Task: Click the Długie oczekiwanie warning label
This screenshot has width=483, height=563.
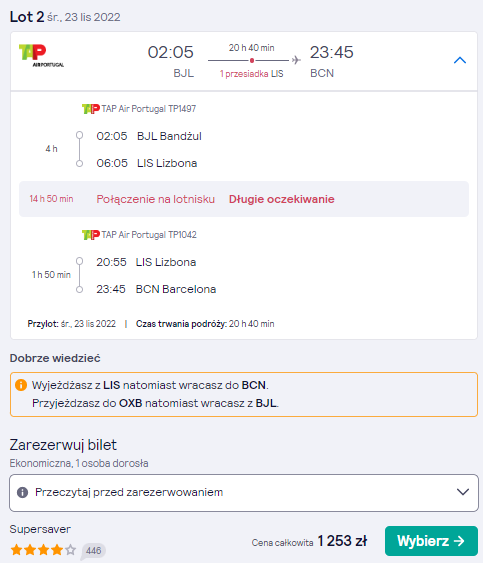Action: (x=282, y=199)
